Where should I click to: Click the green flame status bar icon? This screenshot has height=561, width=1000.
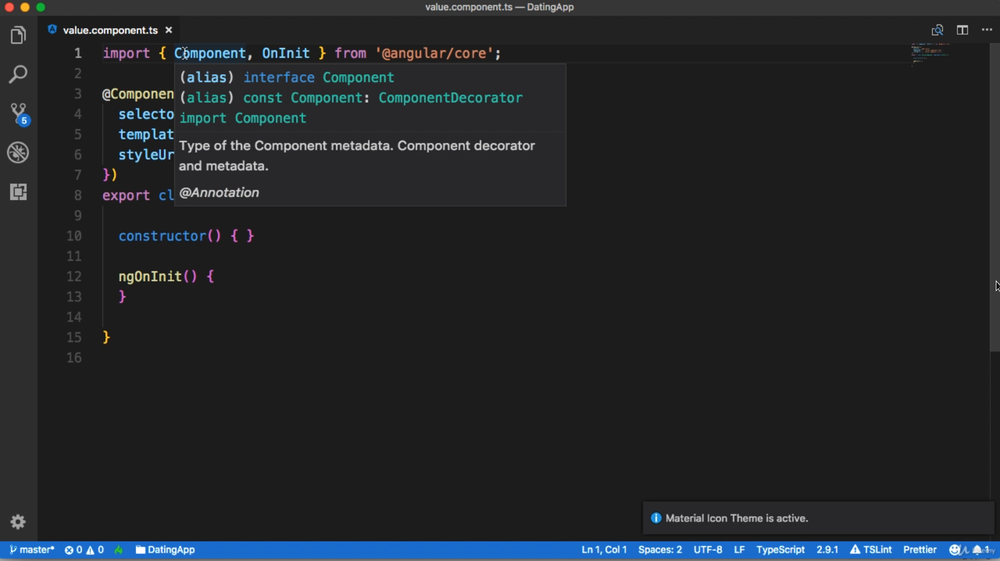[x=119, y=550]
